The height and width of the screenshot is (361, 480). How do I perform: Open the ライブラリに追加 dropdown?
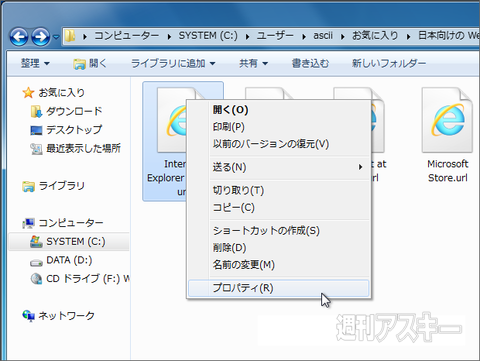tap(173, 63)
